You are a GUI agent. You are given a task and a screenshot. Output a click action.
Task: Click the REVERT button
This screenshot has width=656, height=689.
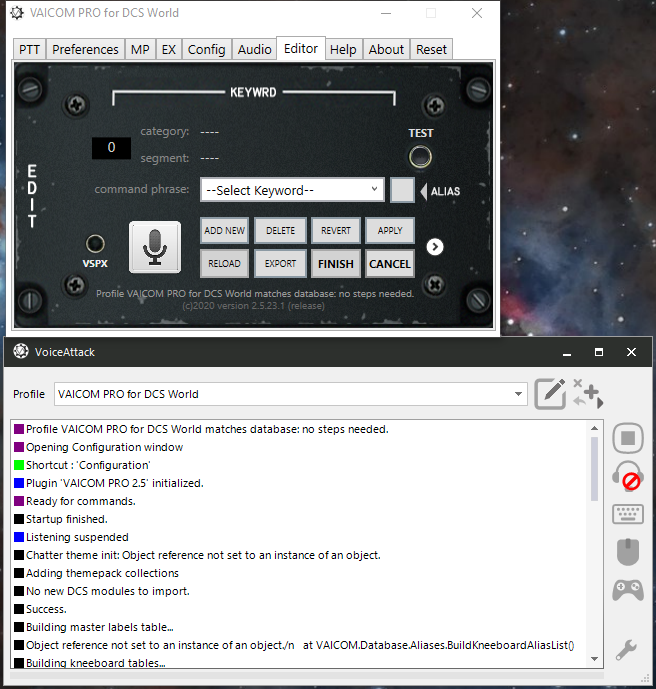(336, 230)
